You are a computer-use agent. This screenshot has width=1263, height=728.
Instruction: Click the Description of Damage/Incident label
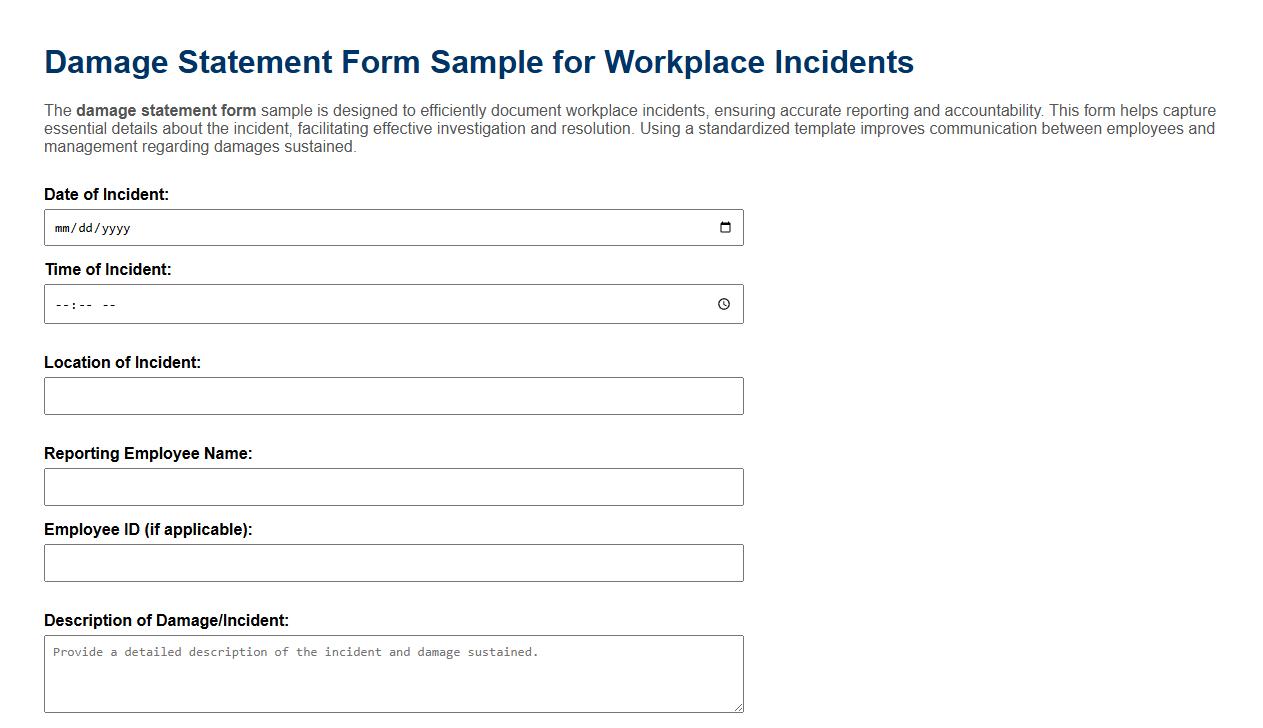[x=166, y=620]
